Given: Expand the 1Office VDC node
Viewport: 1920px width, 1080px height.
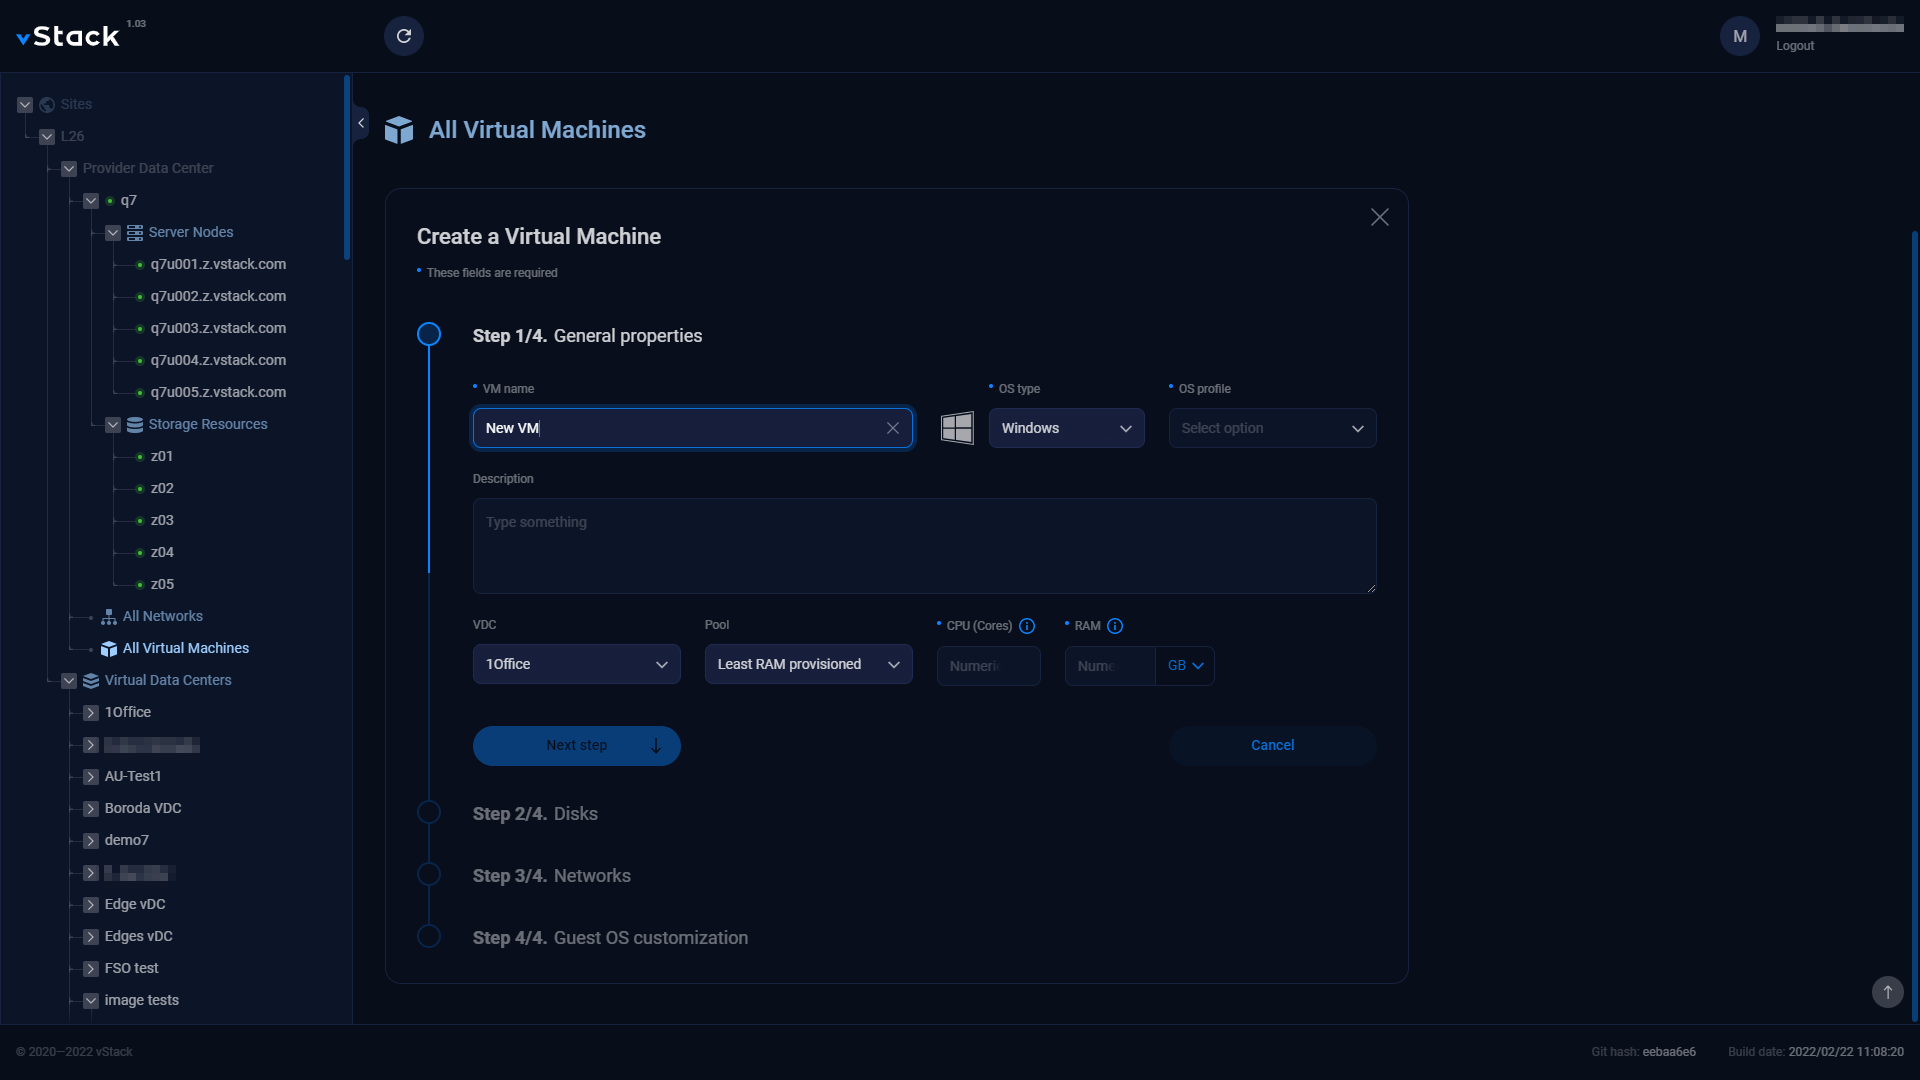Looking at the screenshot, I should 91,712.
